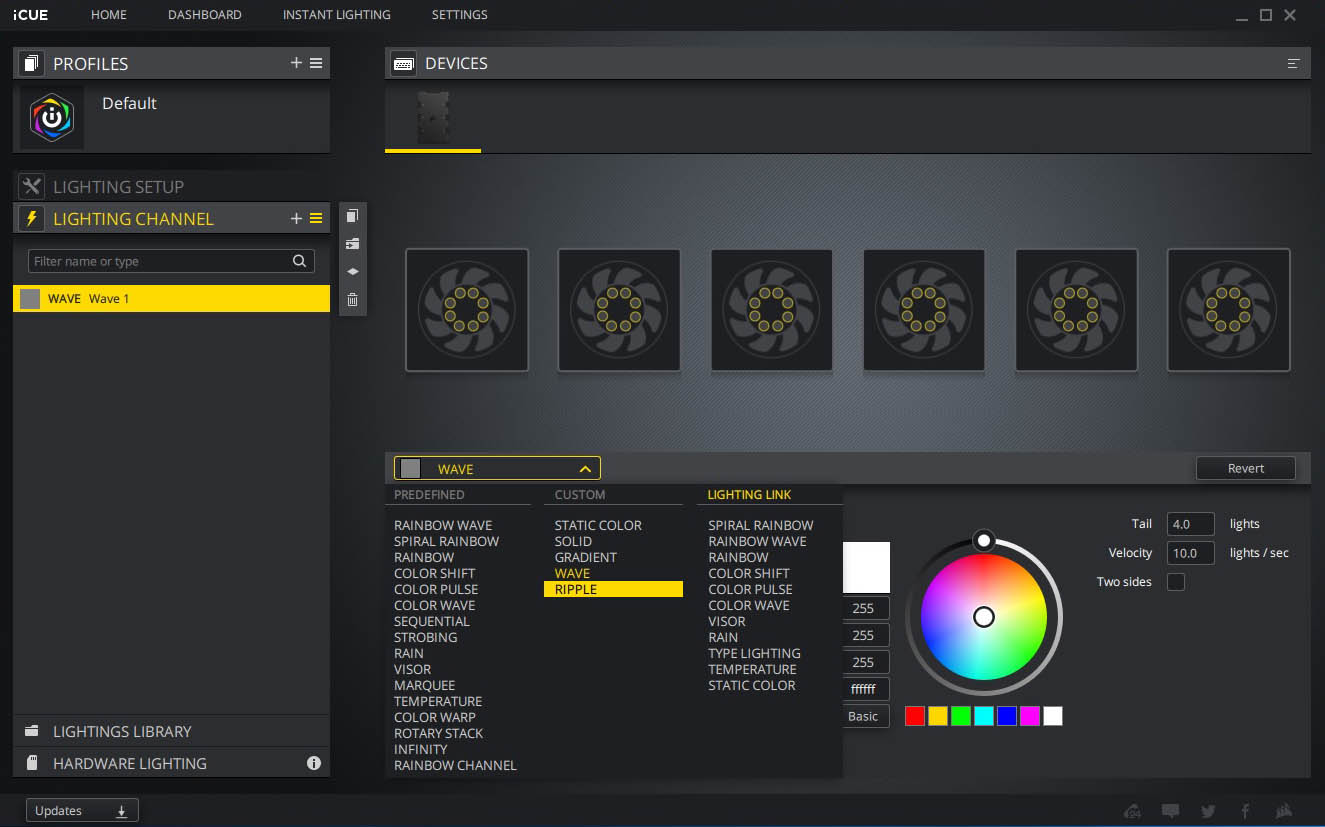Delete the lighting layer with the trash icon
This screenshot has width=1325, height=827.
(x=352, y=300)
